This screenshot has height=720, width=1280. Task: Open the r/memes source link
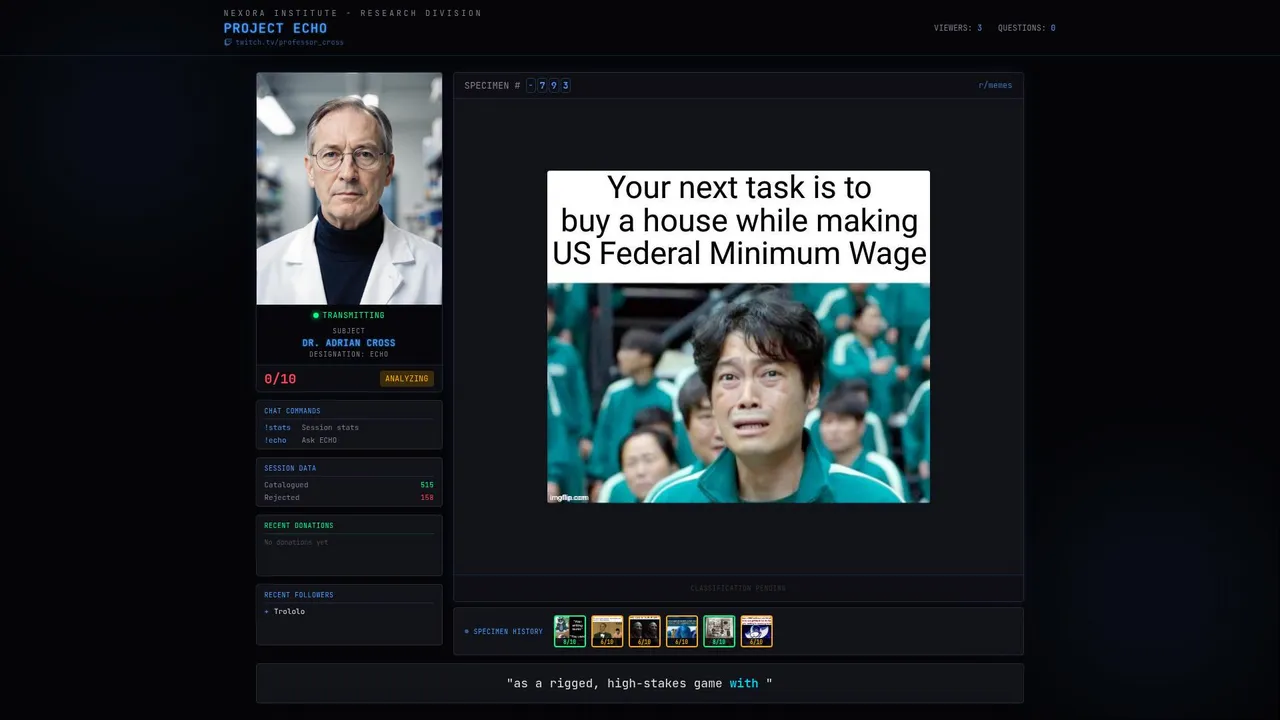(x=995, y=85)
